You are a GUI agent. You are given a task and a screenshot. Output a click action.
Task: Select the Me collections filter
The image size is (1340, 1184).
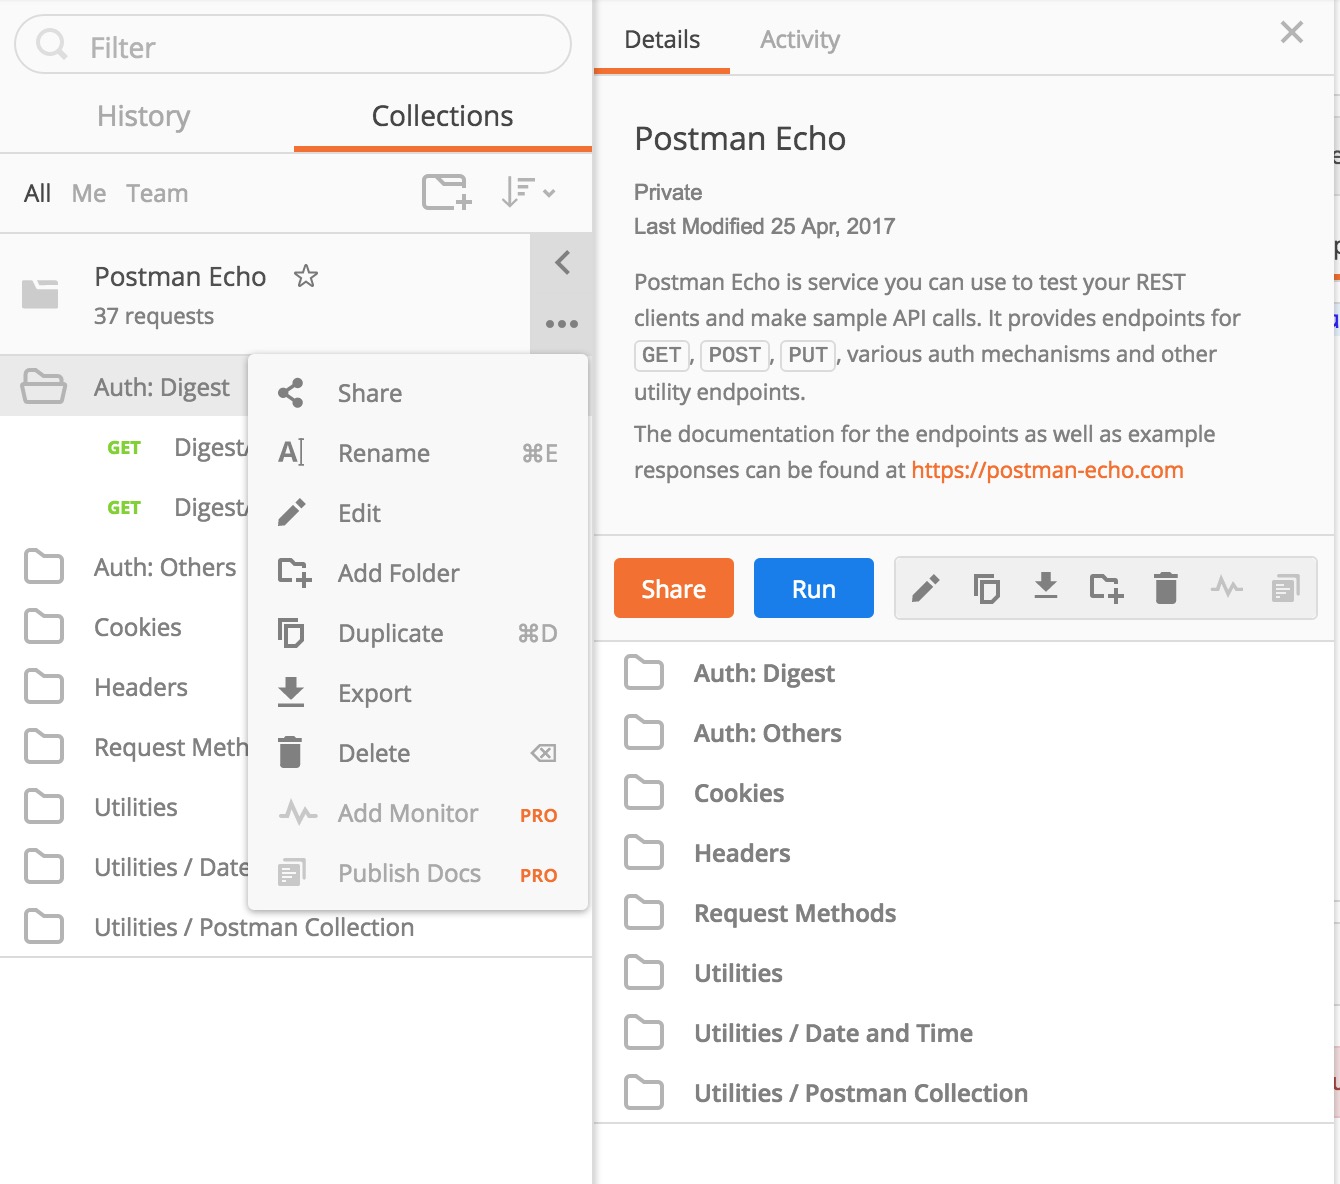89,193
